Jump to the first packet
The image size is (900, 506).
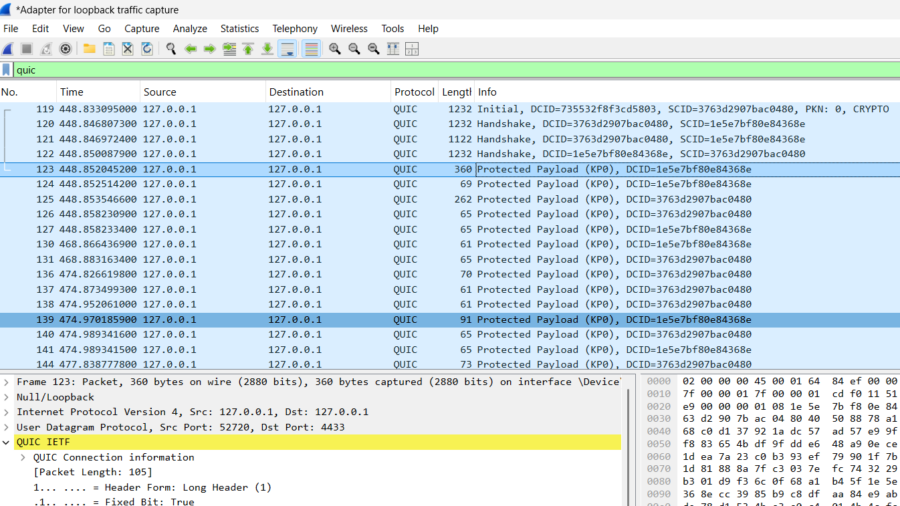[x=248, y=49]
